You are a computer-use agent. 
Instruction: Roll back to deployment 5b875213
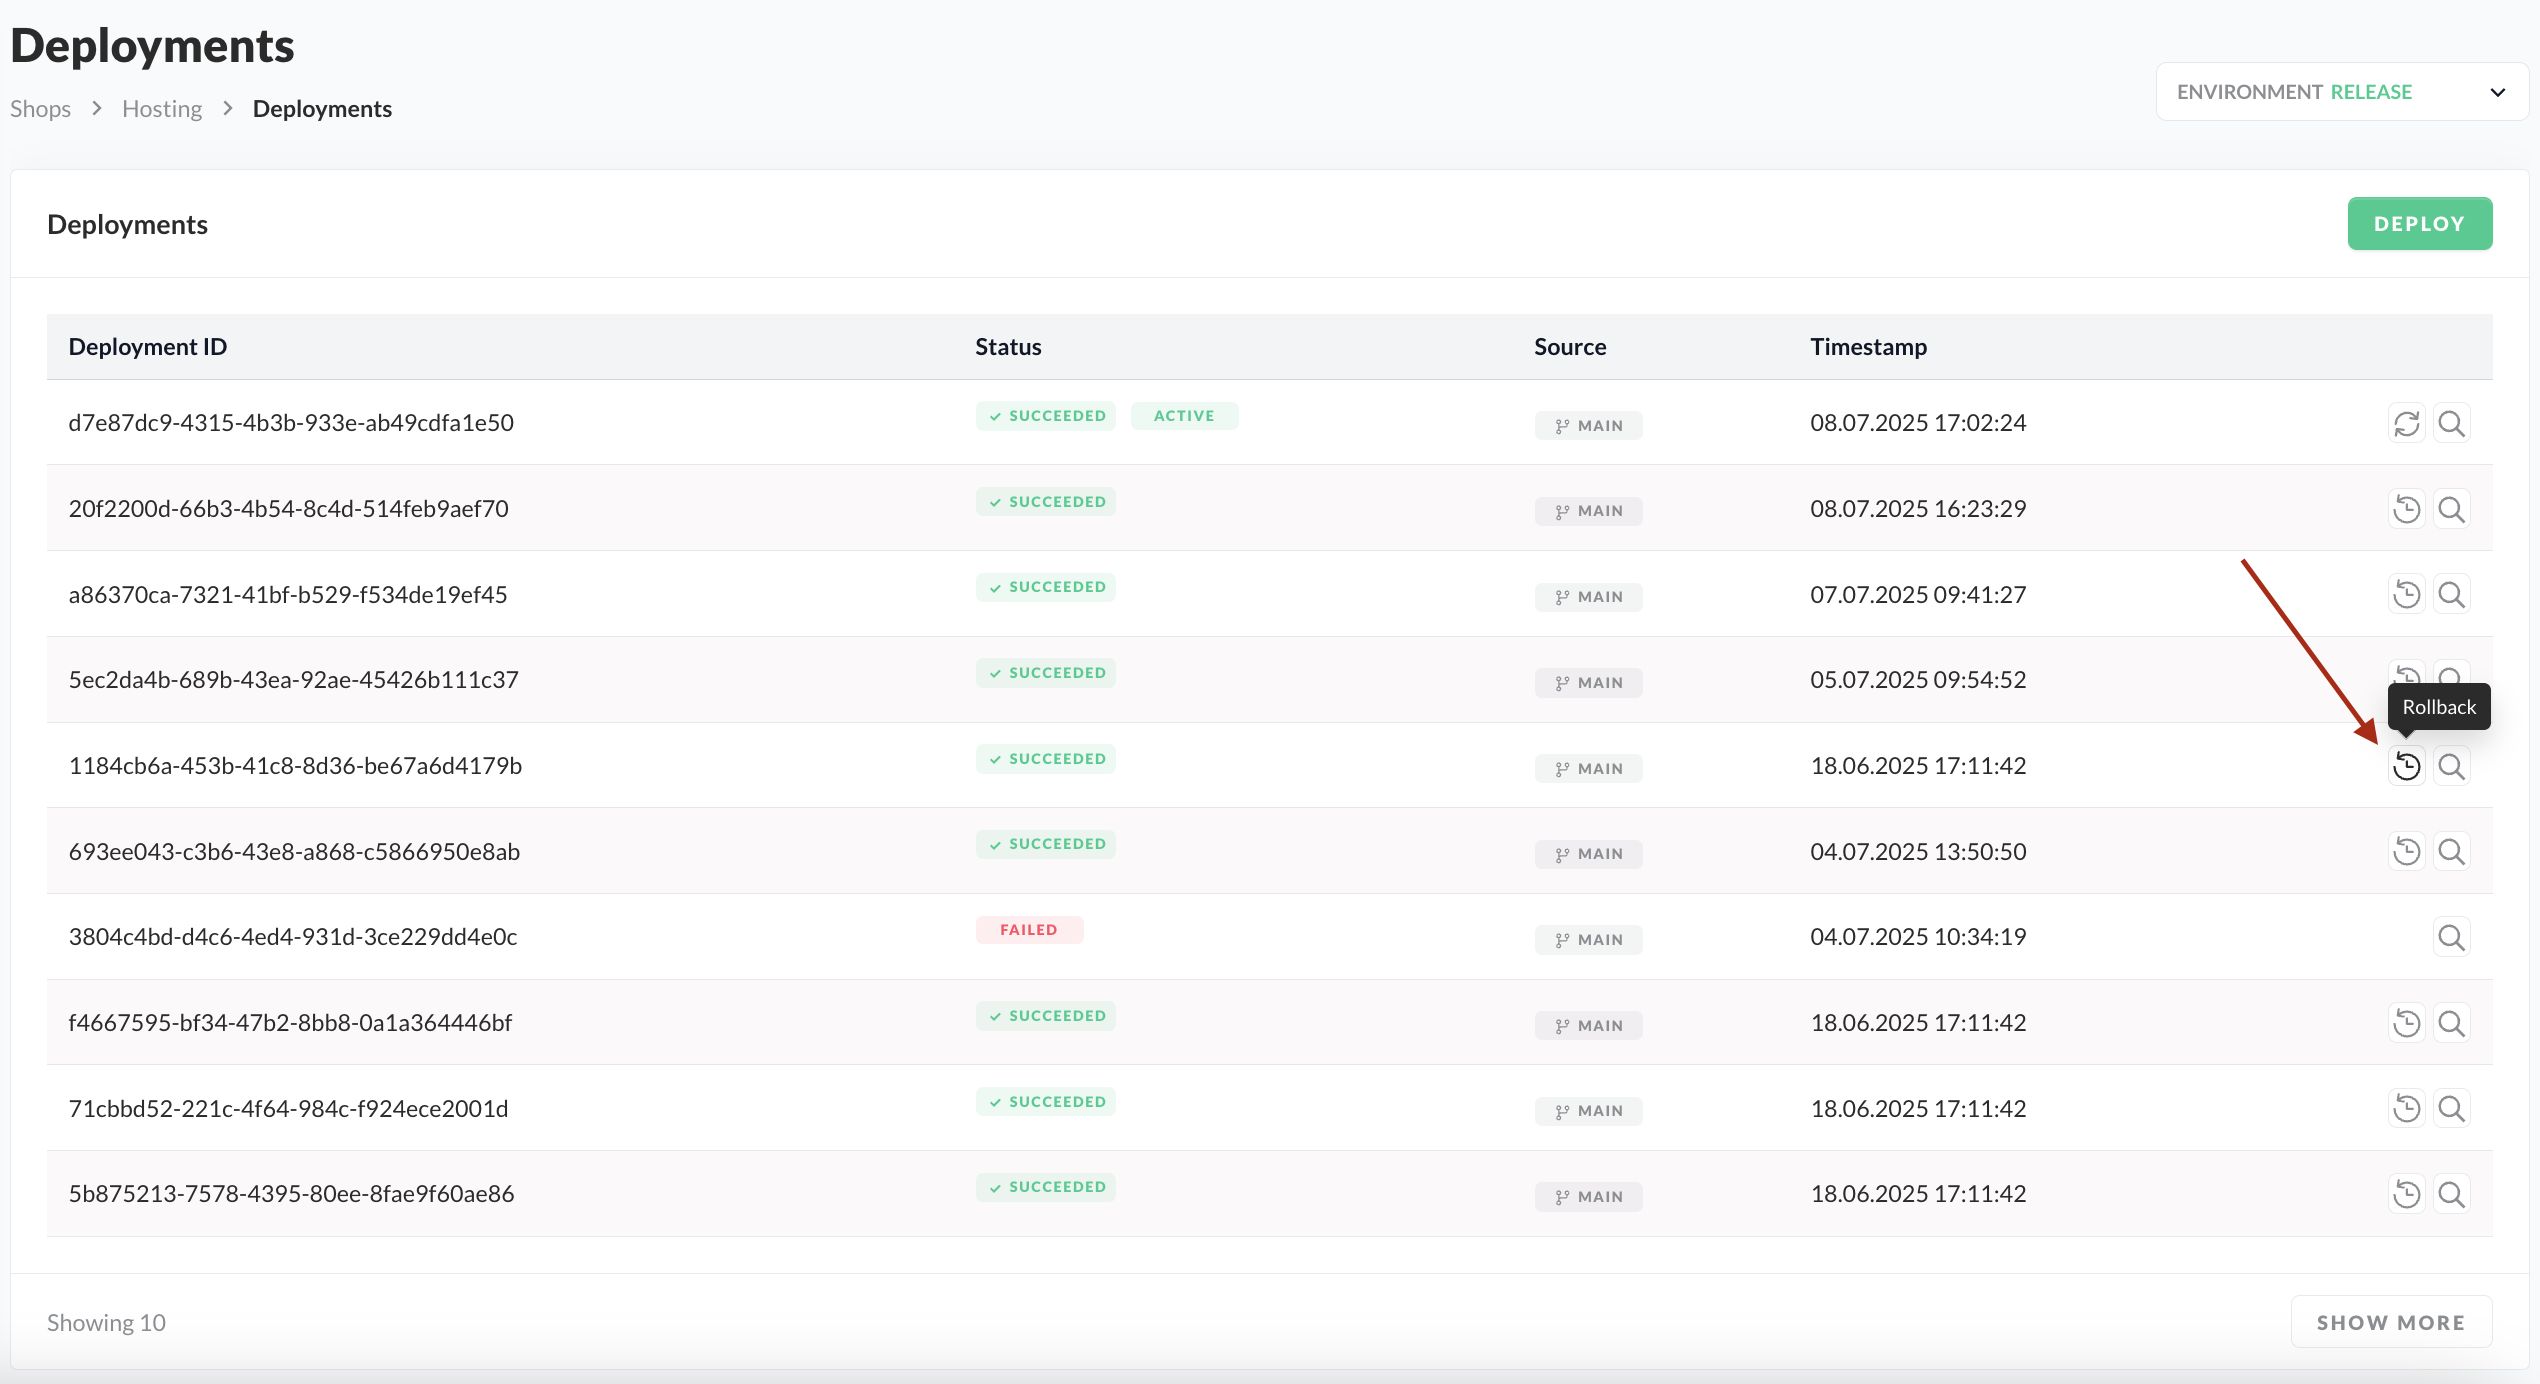coord(2406,1195)
